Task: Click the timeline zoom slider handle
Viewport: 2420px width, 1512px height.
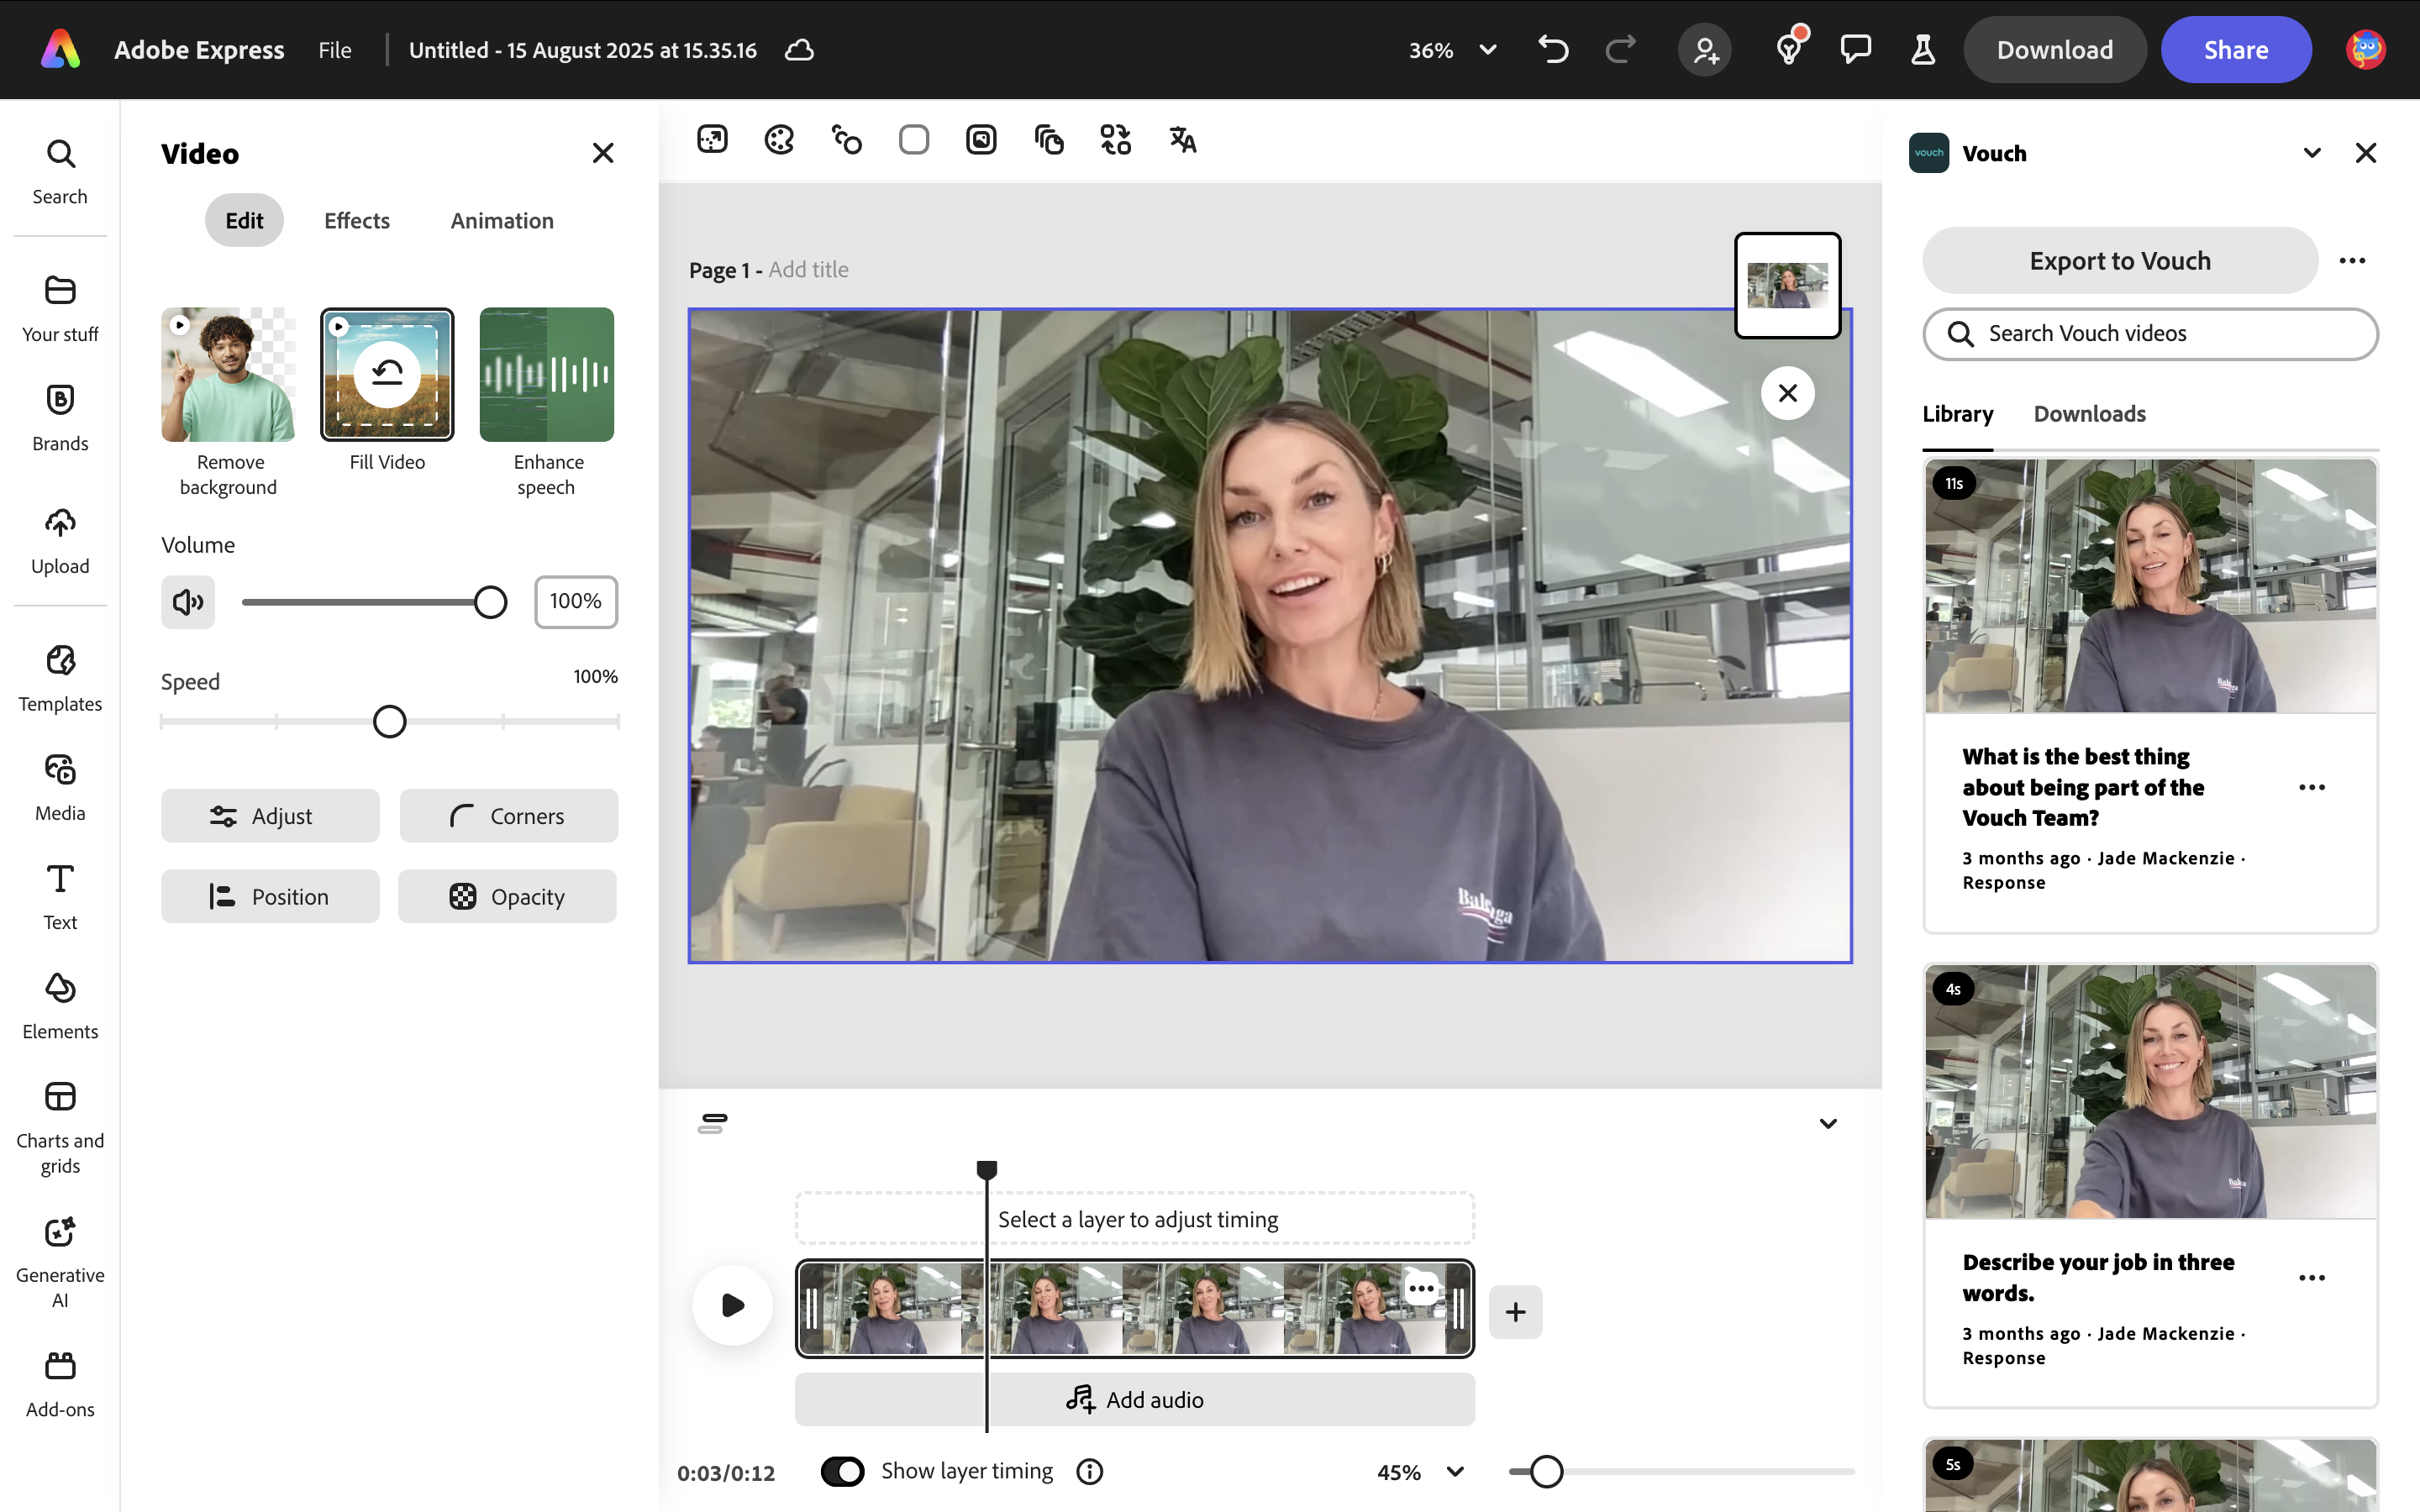Action: (x=1546, y=1472)
